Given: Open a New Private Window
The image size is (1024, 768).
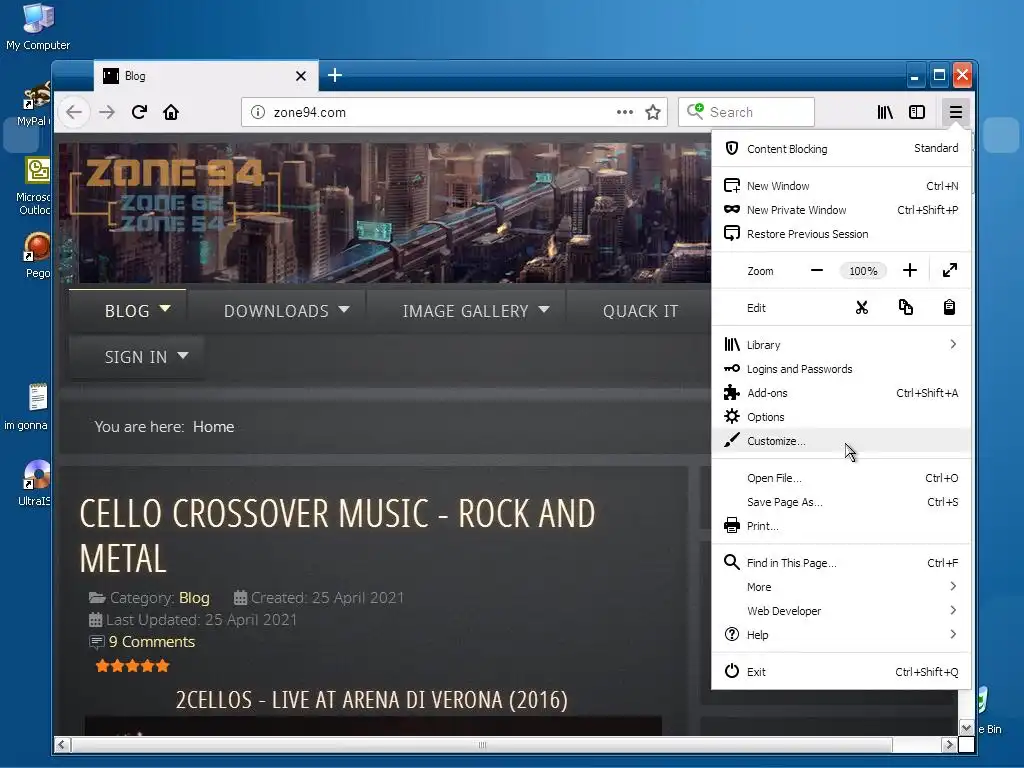Looking at the screenshot, I should (841, 210).
